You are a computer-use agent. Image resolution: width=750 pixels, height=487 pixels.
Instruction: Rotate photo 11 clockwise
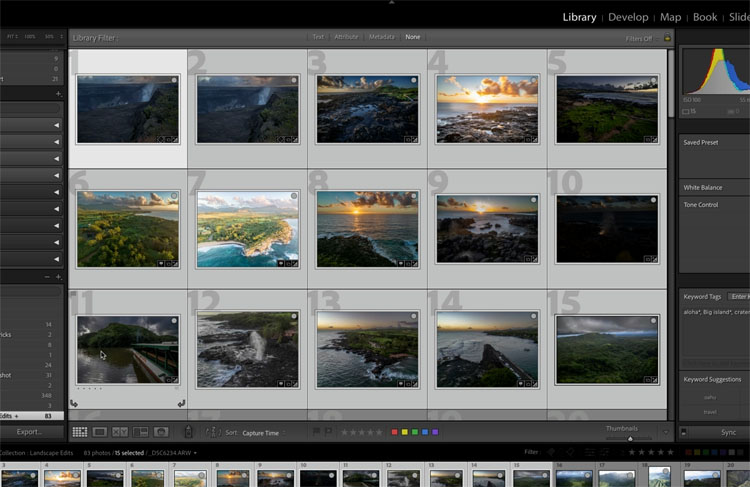click(x=181, y=403)
